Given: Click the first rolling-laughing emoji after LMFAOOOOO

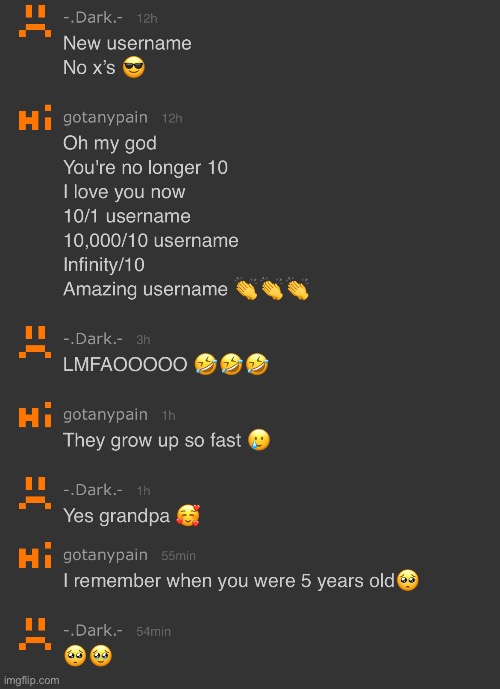Looking at the screenshot, I should (206, 365).
